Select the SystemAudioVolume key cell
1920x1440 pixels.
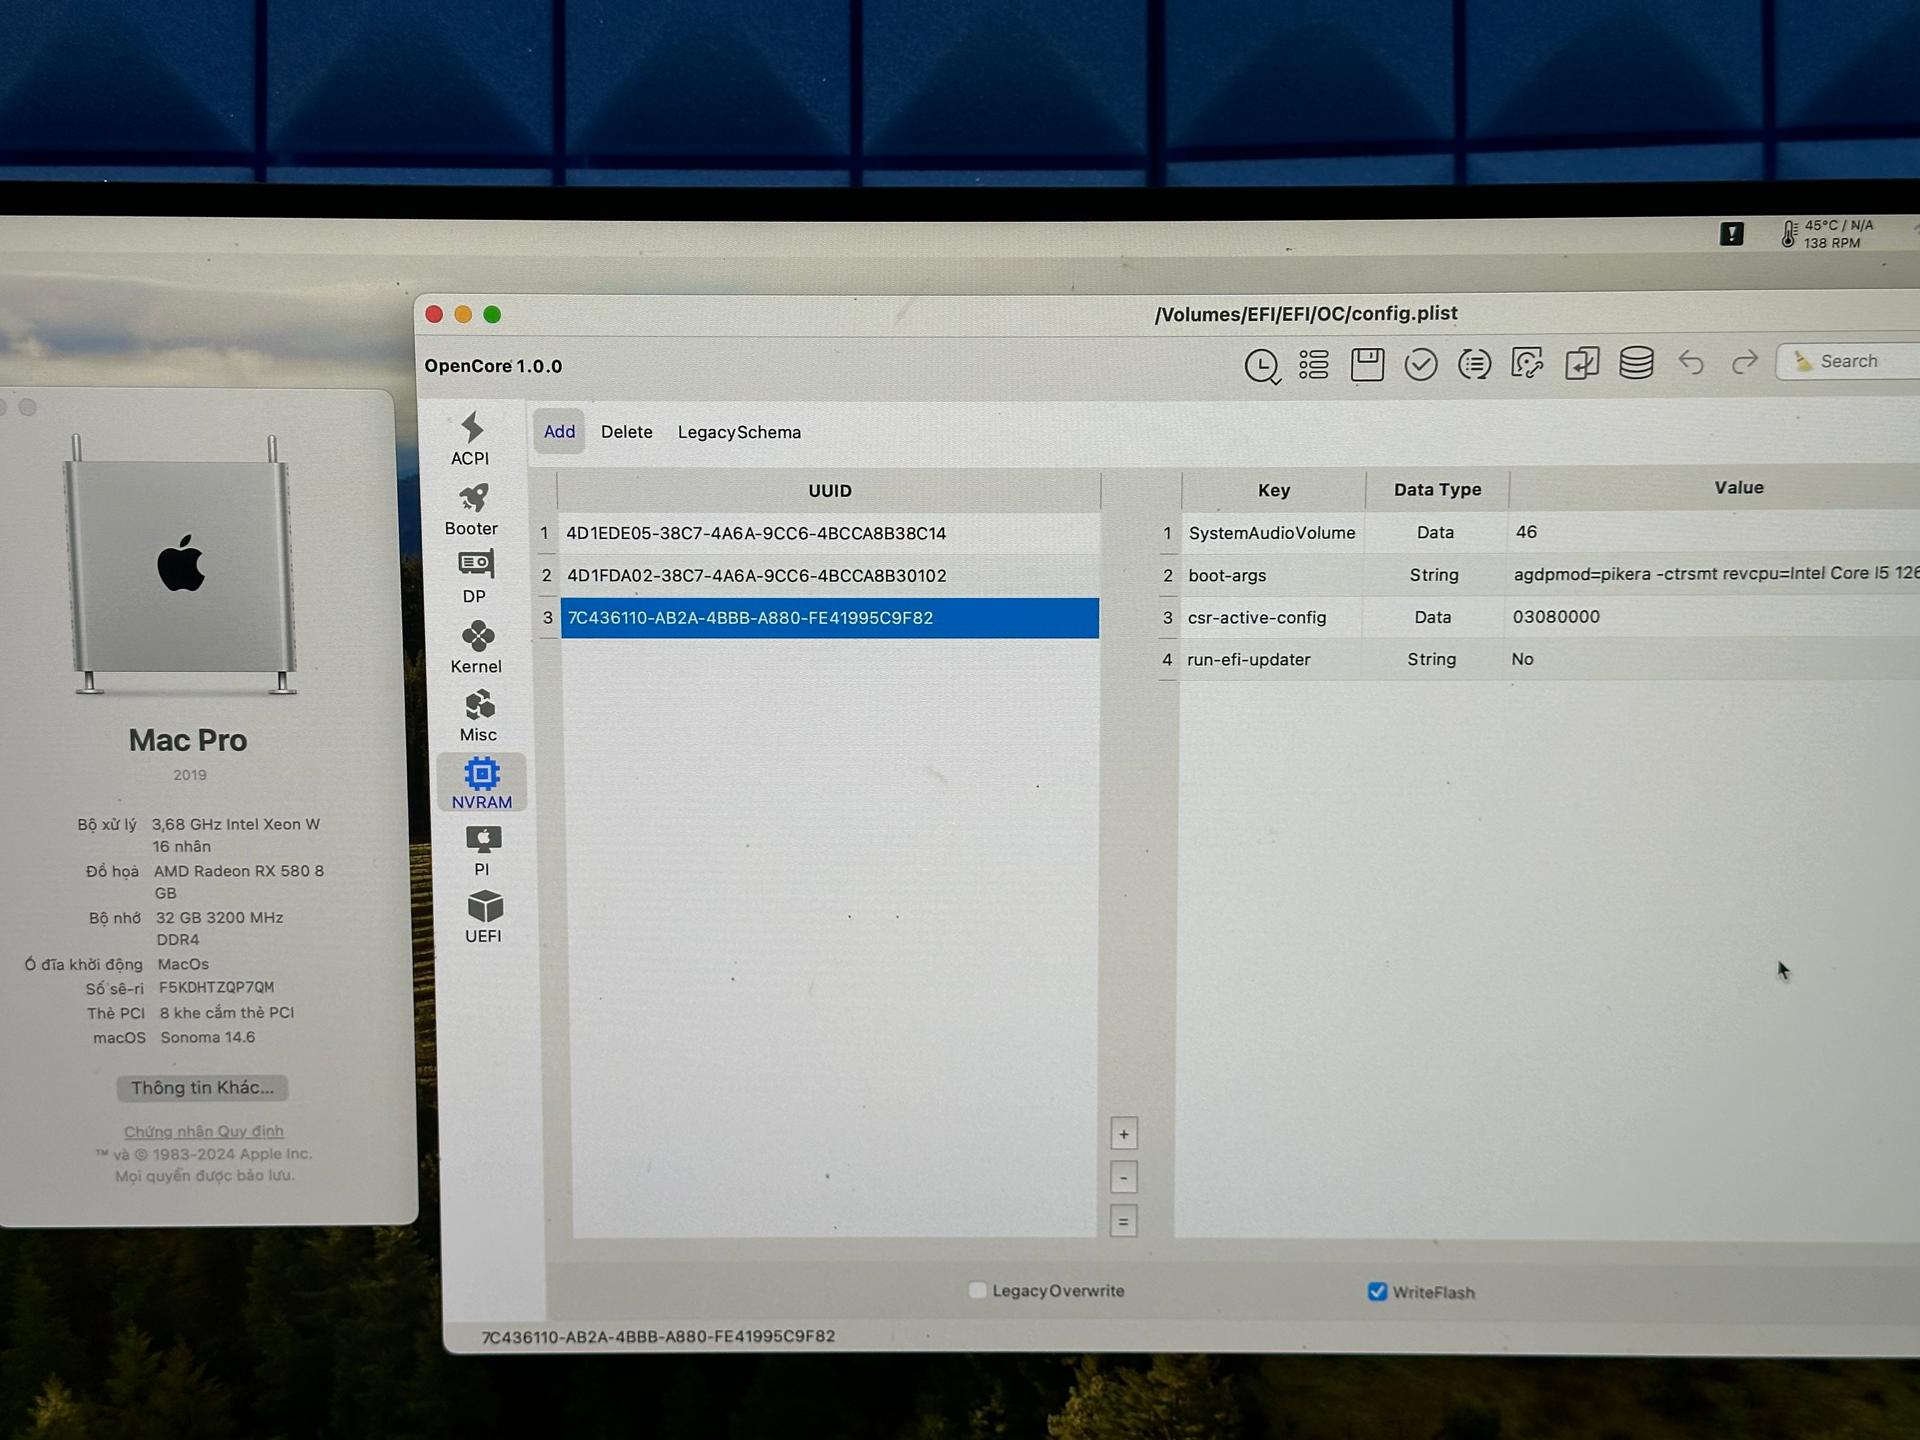click(1272, 533)
